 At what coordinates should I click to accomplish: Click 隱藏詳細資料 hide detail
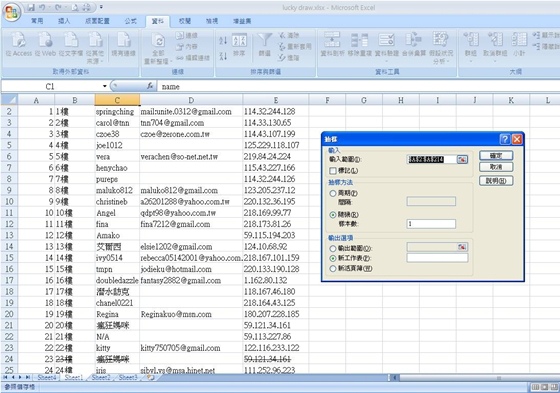546,46
